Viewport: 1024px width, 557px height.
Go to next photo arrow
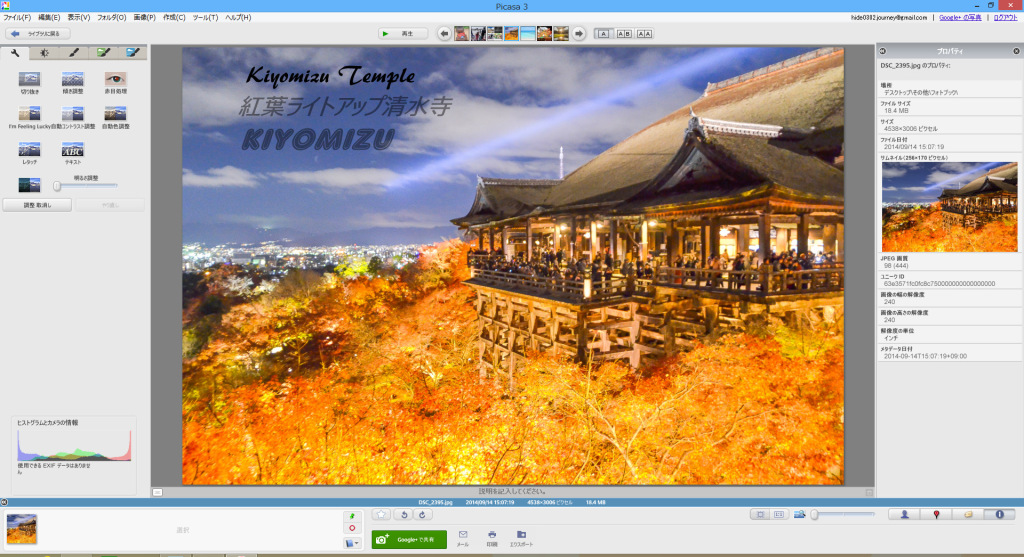coord(579,33)
